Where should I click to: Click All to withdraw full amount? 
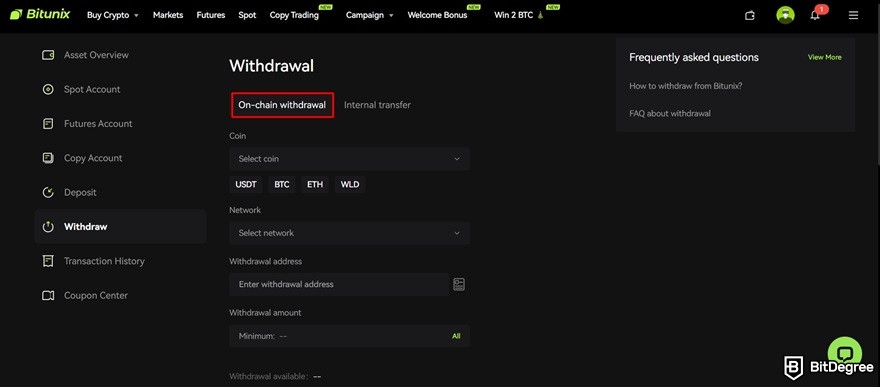click(x=456, y=336)
